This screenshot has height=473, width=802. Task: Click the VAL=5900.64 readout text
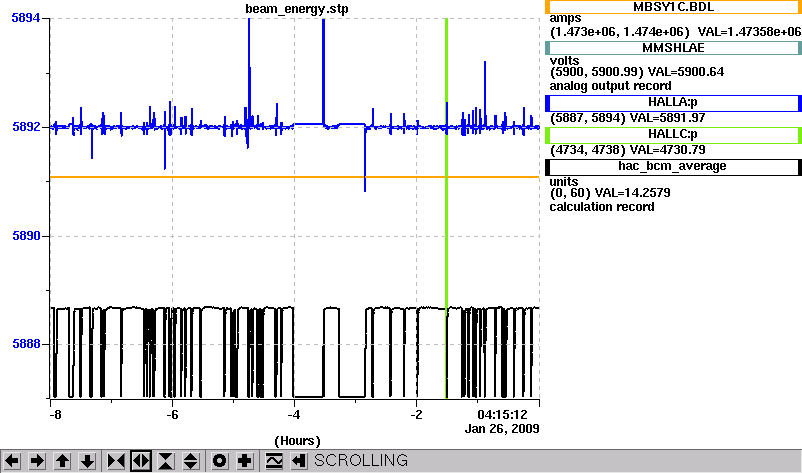point(686,72)
